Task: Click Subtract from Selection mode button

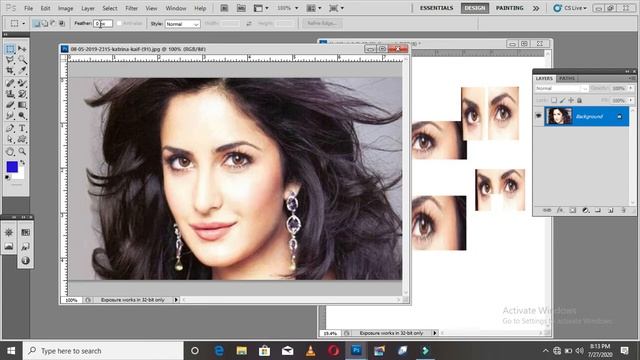Action: click(x=53, y=24)
